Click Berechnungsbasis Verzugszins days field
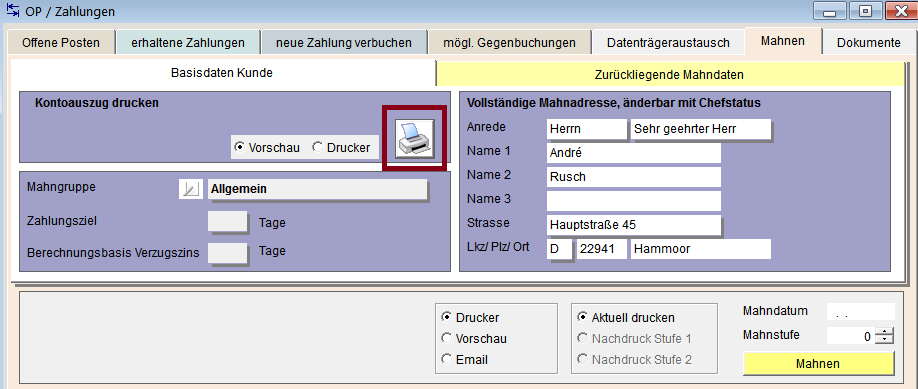Image resolution: width=918 pixels, height=389 pixels. pyautogui.click(x=228, y=252)
